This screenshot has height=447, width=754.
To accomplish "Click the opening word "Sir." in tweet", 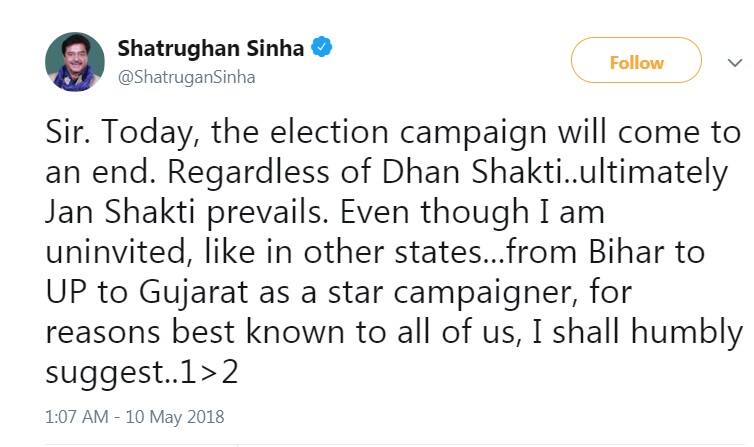I will coord(67,133).
